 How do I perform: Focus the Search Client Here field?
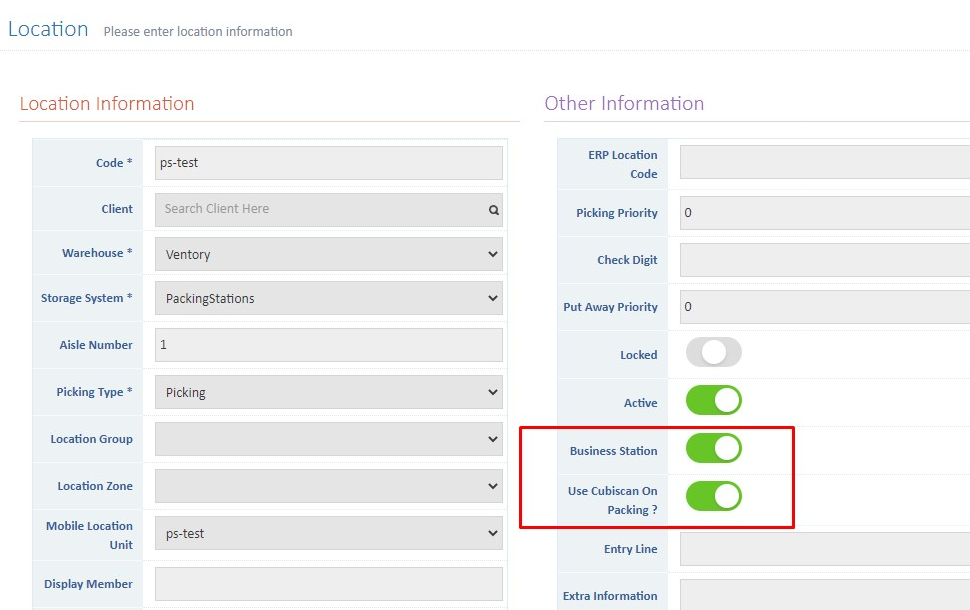tap(320, 209)
